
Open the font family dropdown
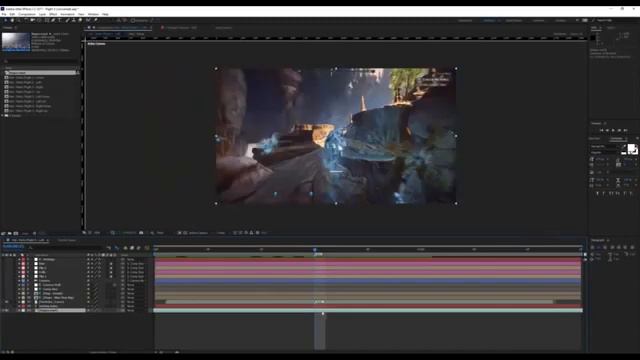click(606, 146)
